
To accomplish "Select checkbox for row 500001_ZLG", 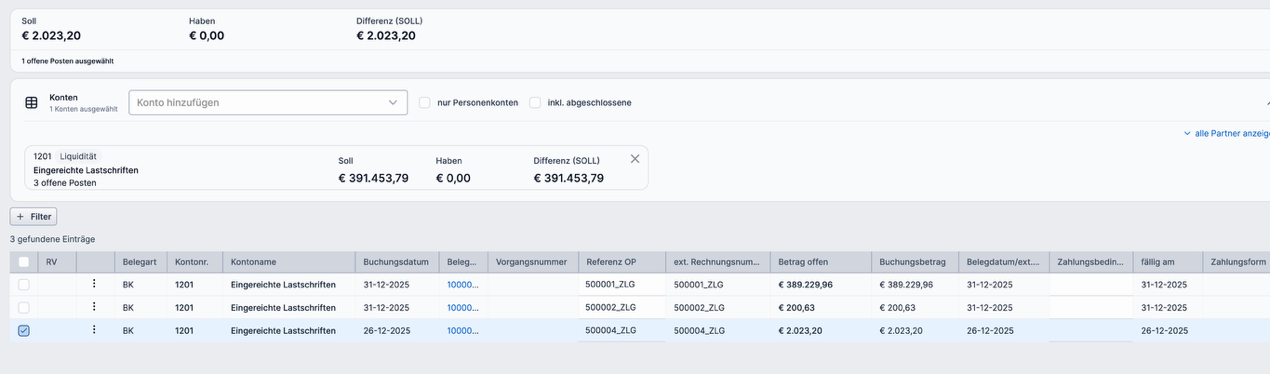I will [24, 285].
